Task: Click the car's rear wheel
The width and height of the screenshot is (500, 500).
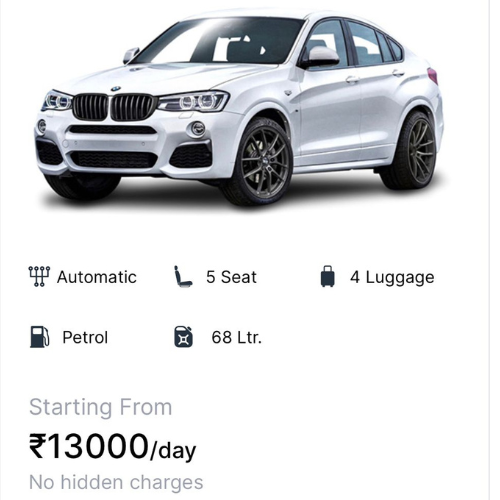Action: pos(411,152)
